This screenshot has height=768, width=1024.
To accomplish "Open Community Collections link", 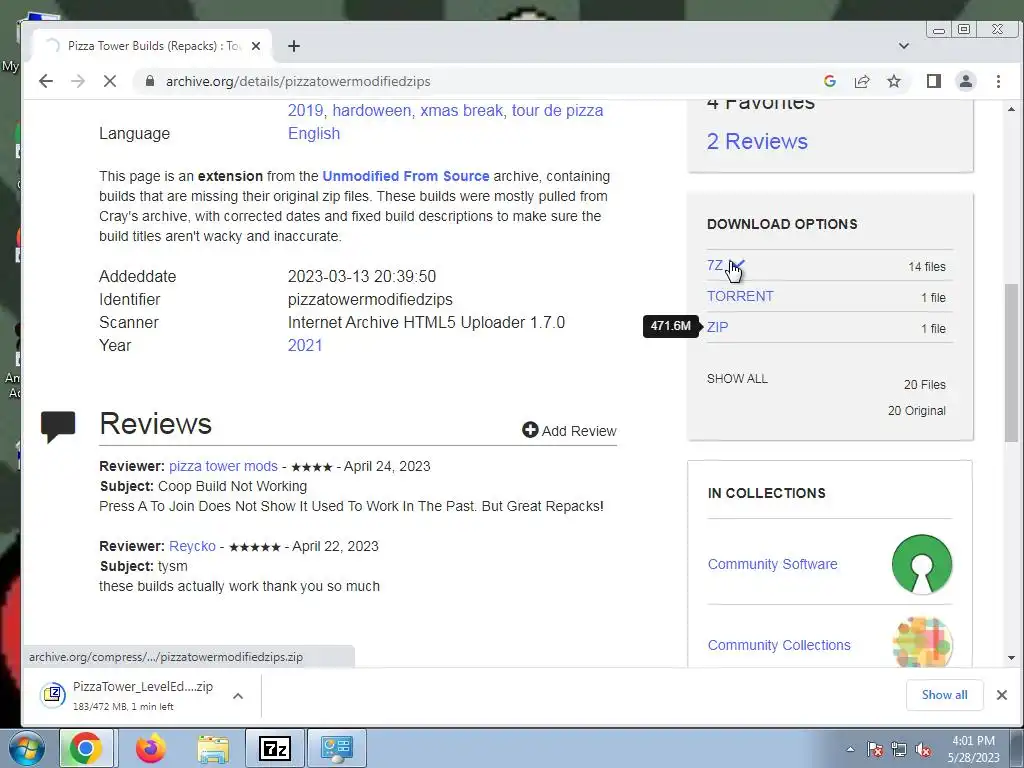I will point(778,645).
